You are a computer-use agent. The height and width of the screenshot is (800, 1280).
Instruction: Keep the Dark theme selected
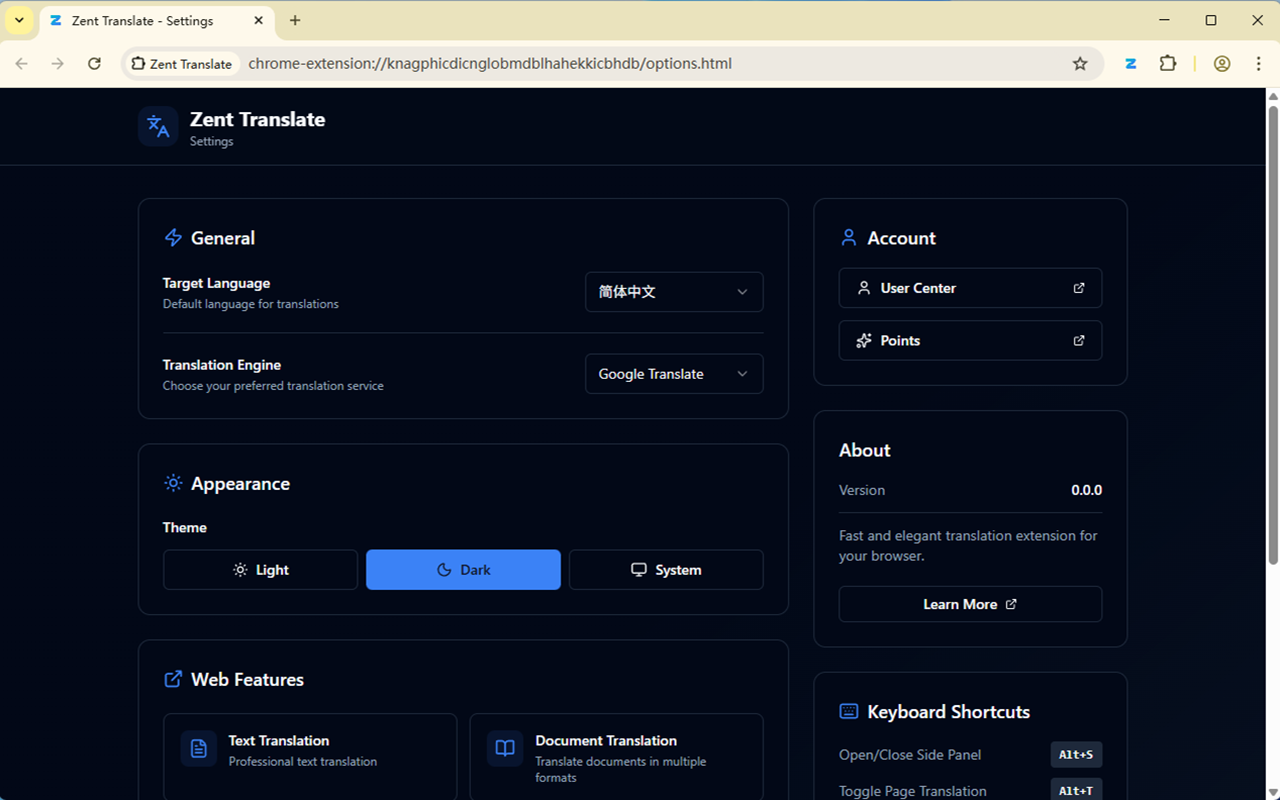point(463,569)
